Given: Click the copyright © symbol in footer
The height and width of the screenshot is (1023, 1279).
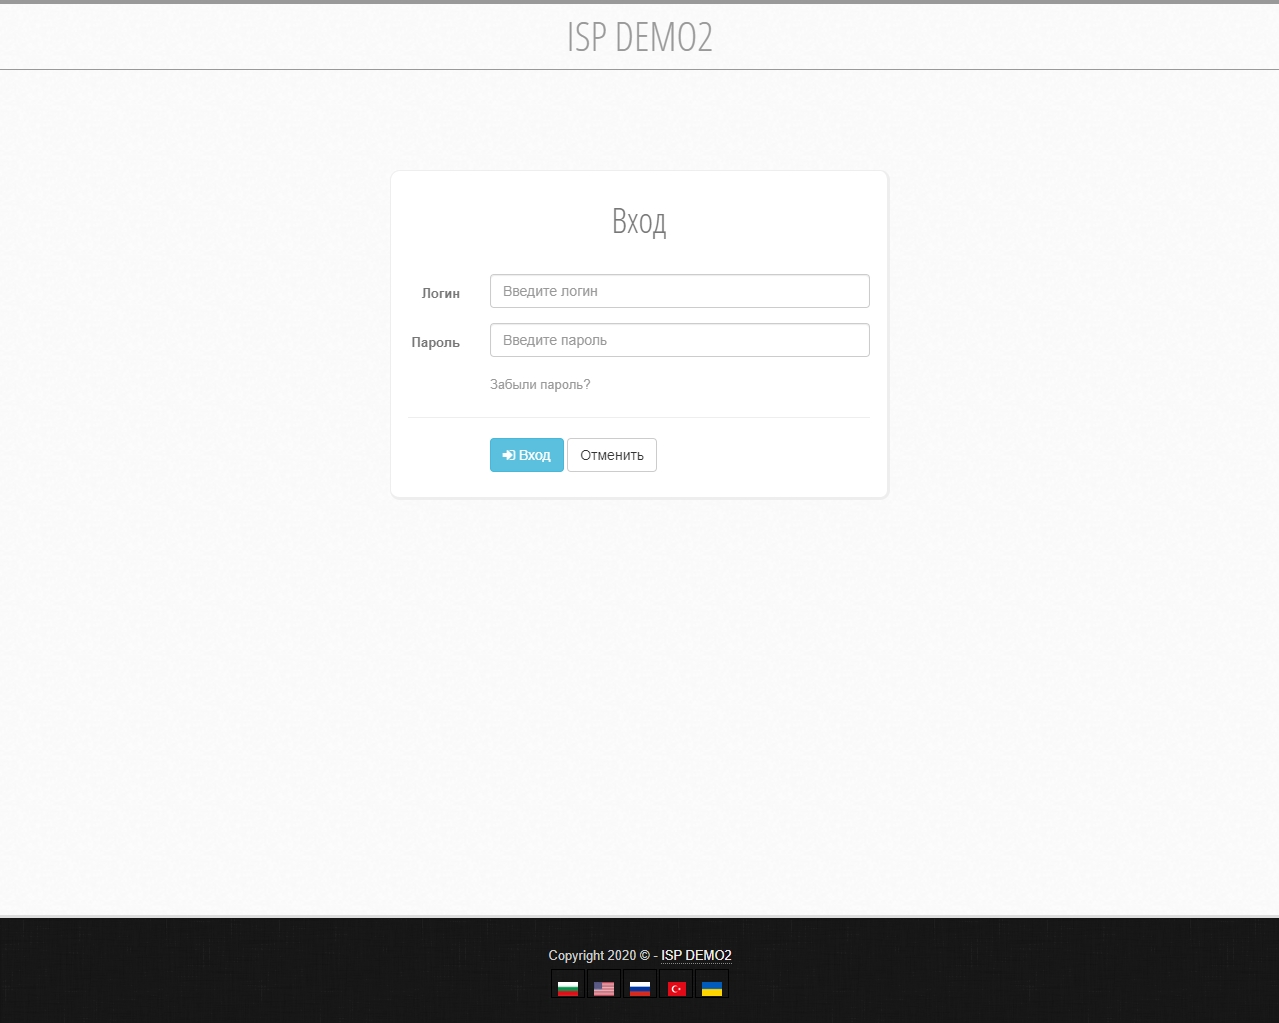Looking at the screenshot, I should 645,955.
